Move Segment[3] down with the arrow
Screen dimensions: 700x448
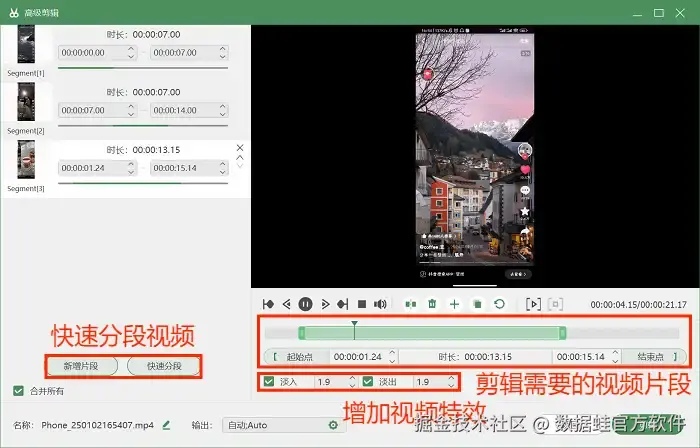tap(240, 166)
